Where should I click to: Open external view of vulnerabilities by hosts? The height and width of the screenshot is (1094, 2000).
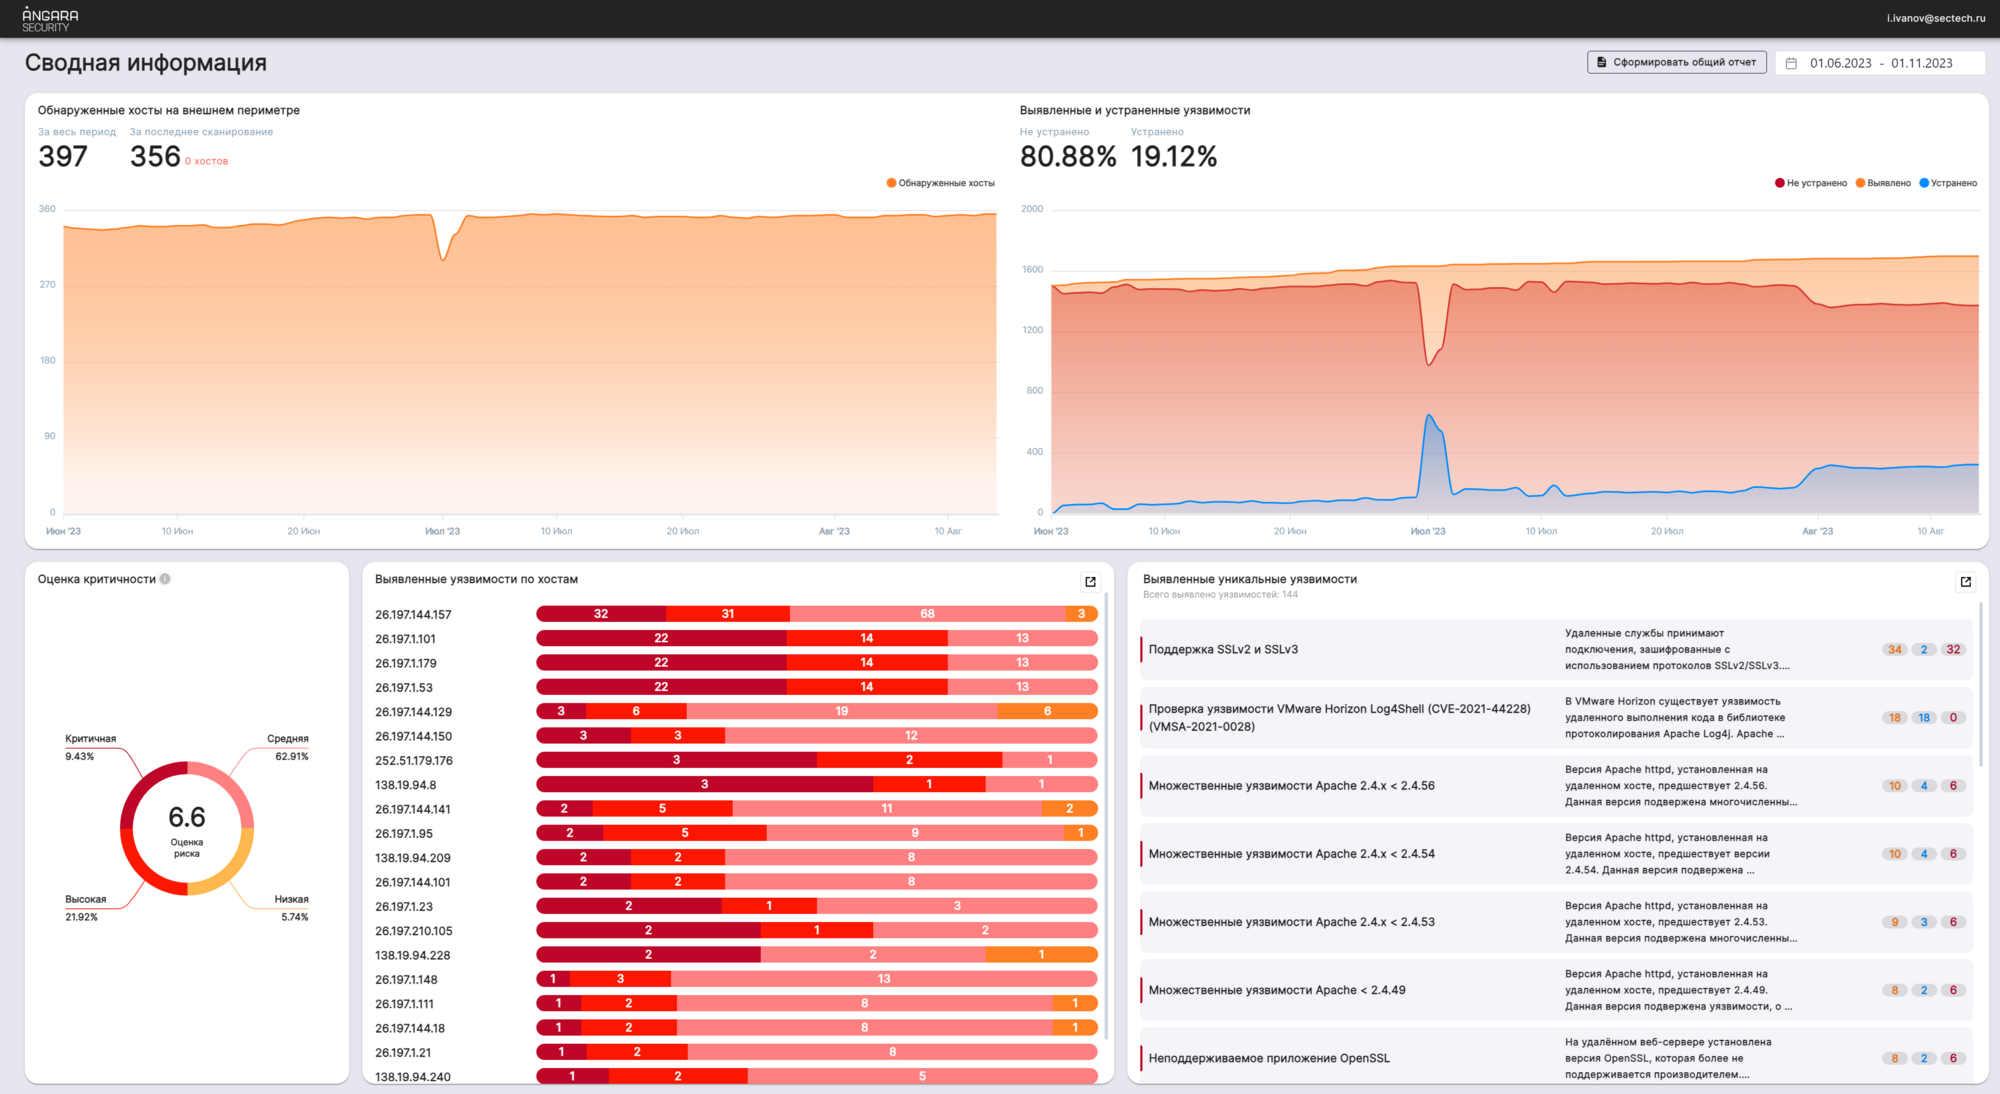click(1090, 581)
